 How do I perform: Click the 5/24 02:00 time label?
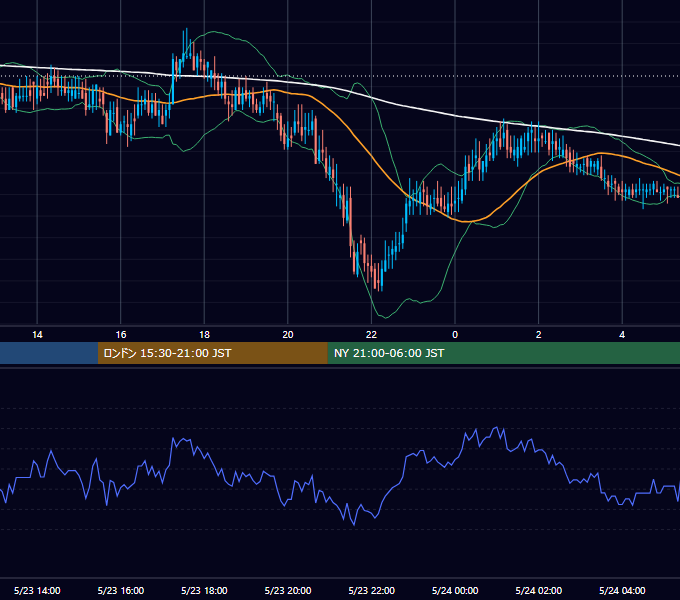coord(539,590)
